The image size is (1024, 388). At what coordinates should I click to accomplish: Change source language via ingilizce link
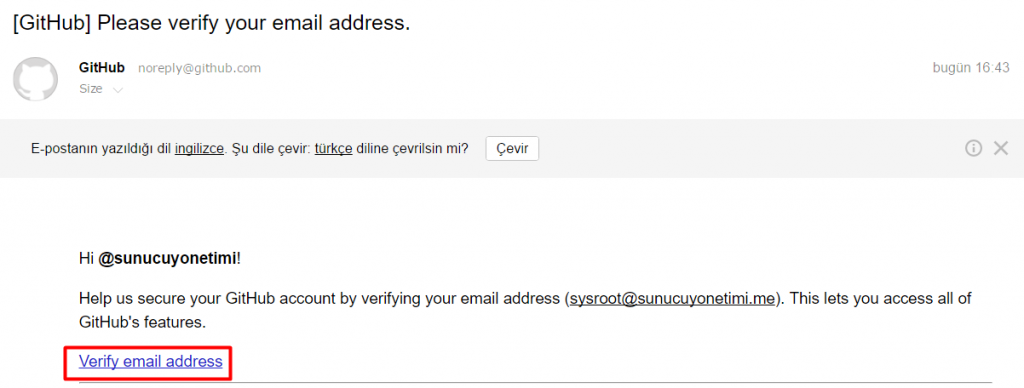(x=199, y=148)
